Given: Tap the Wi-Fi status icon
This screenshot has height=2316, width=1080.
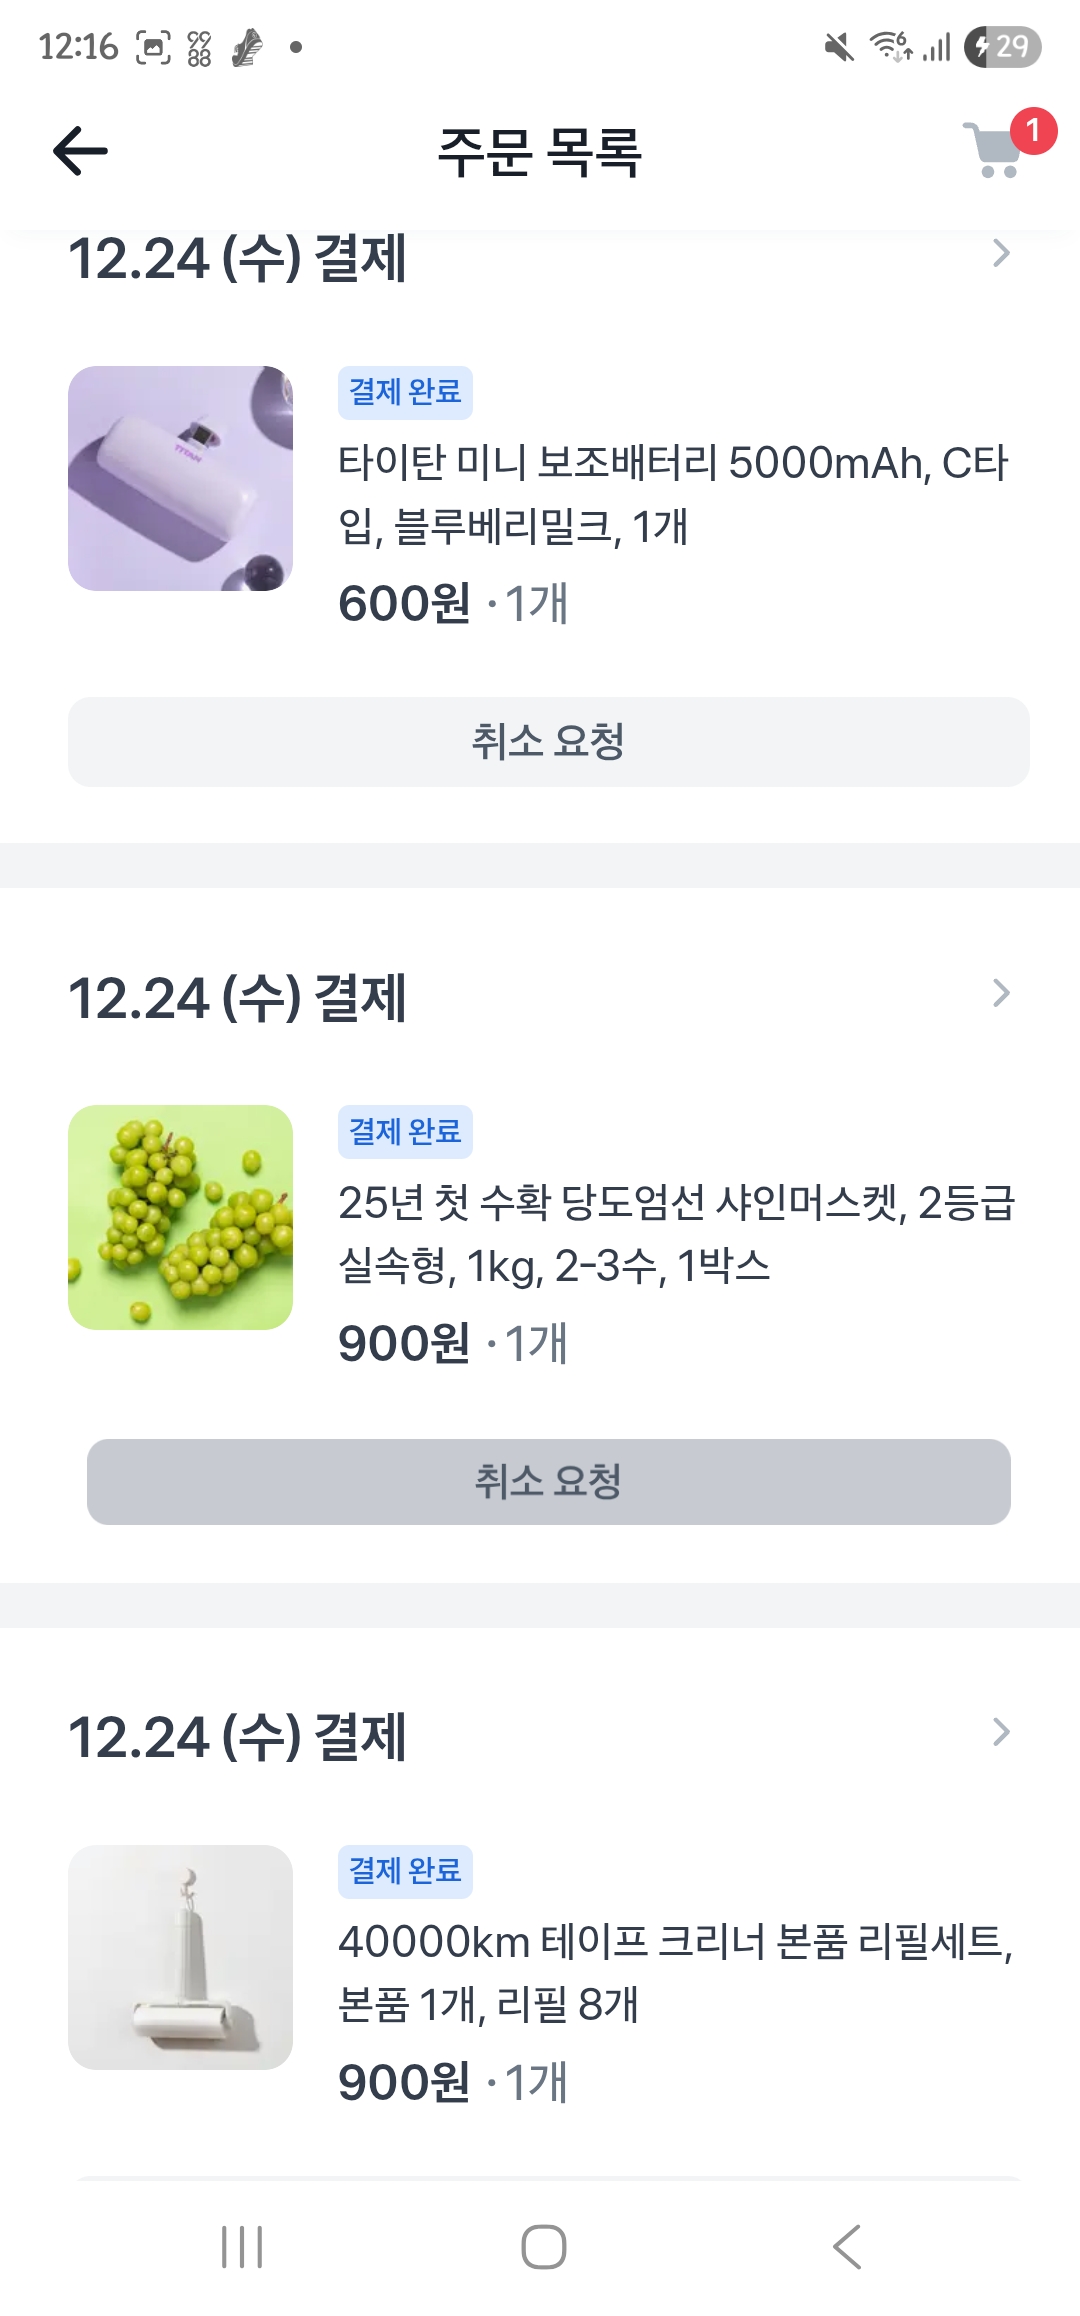Looking at the screenshot, I should coord(889,47).
